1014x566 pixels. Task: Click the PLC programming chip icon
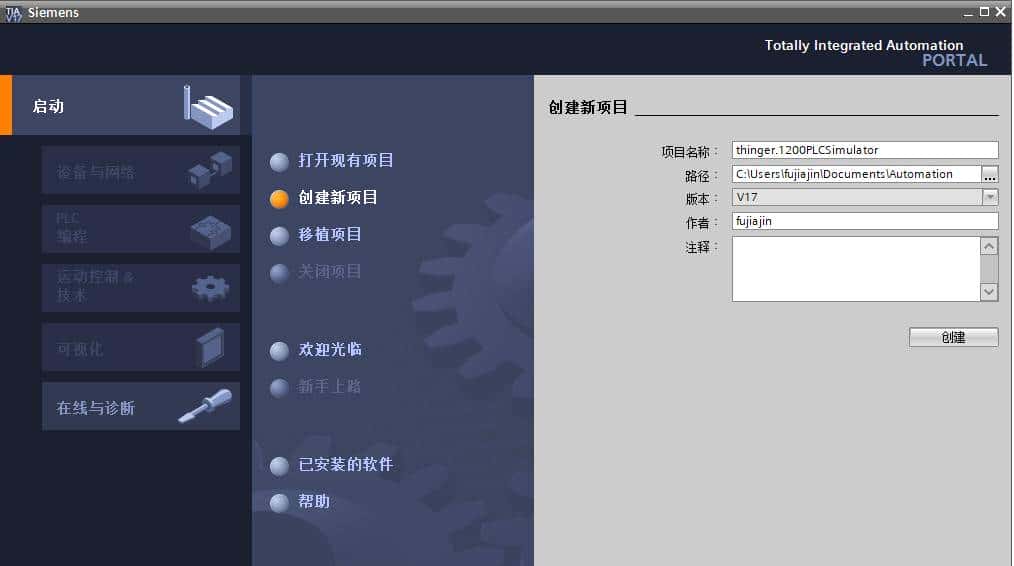[211, 231]
